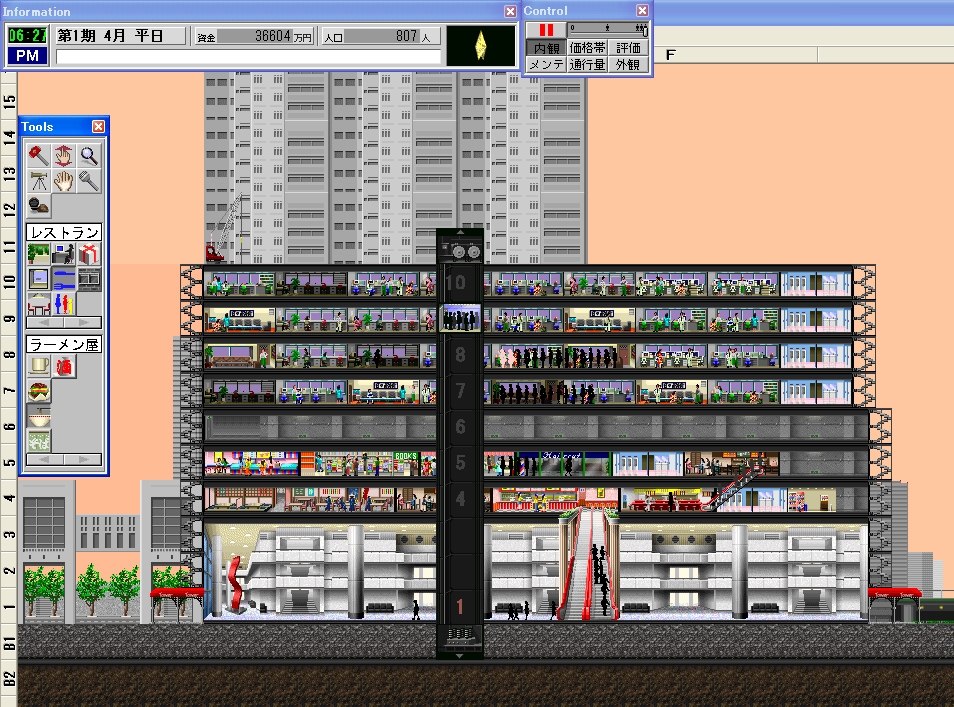
Task: Select the open hand grab tool
Action: 63,181
